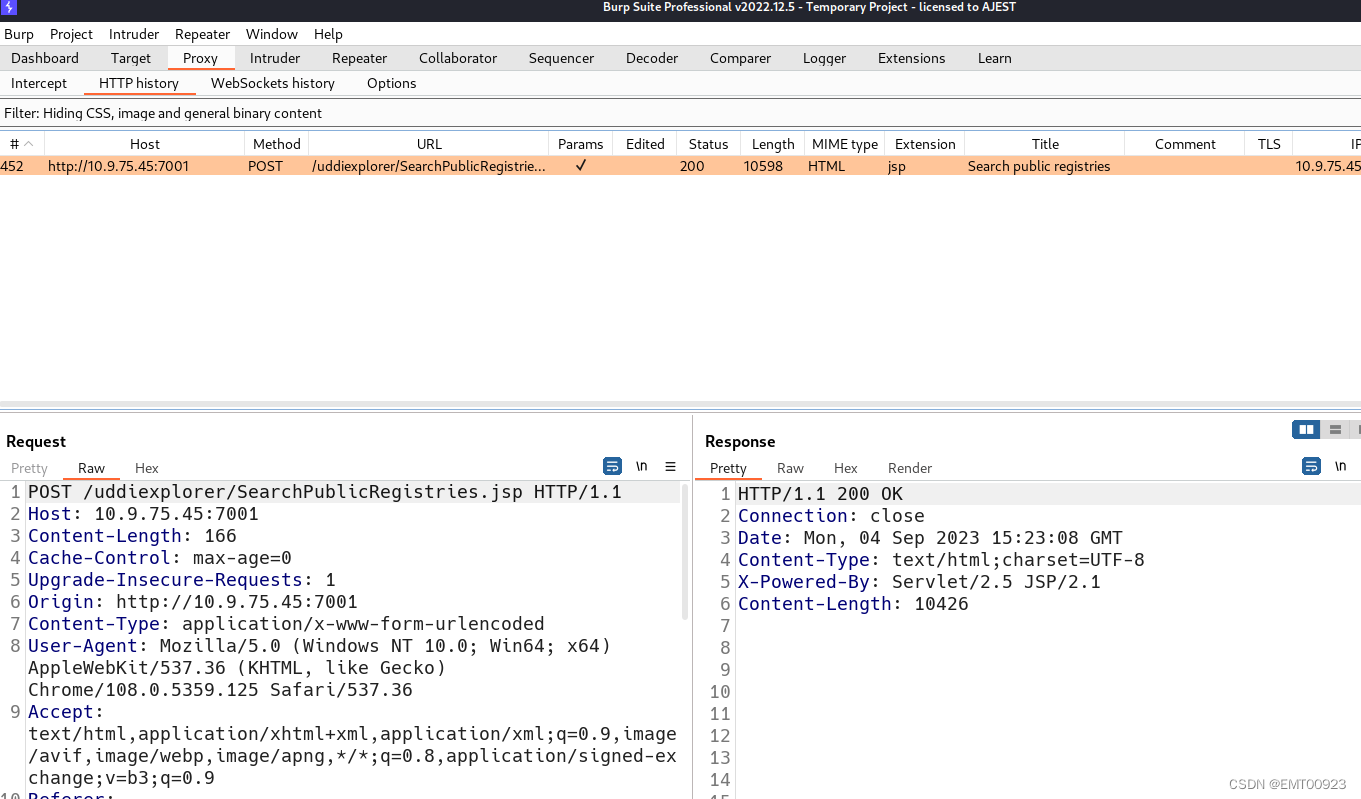
Task: Open the Project menu
Action: (x=71, y=34)
